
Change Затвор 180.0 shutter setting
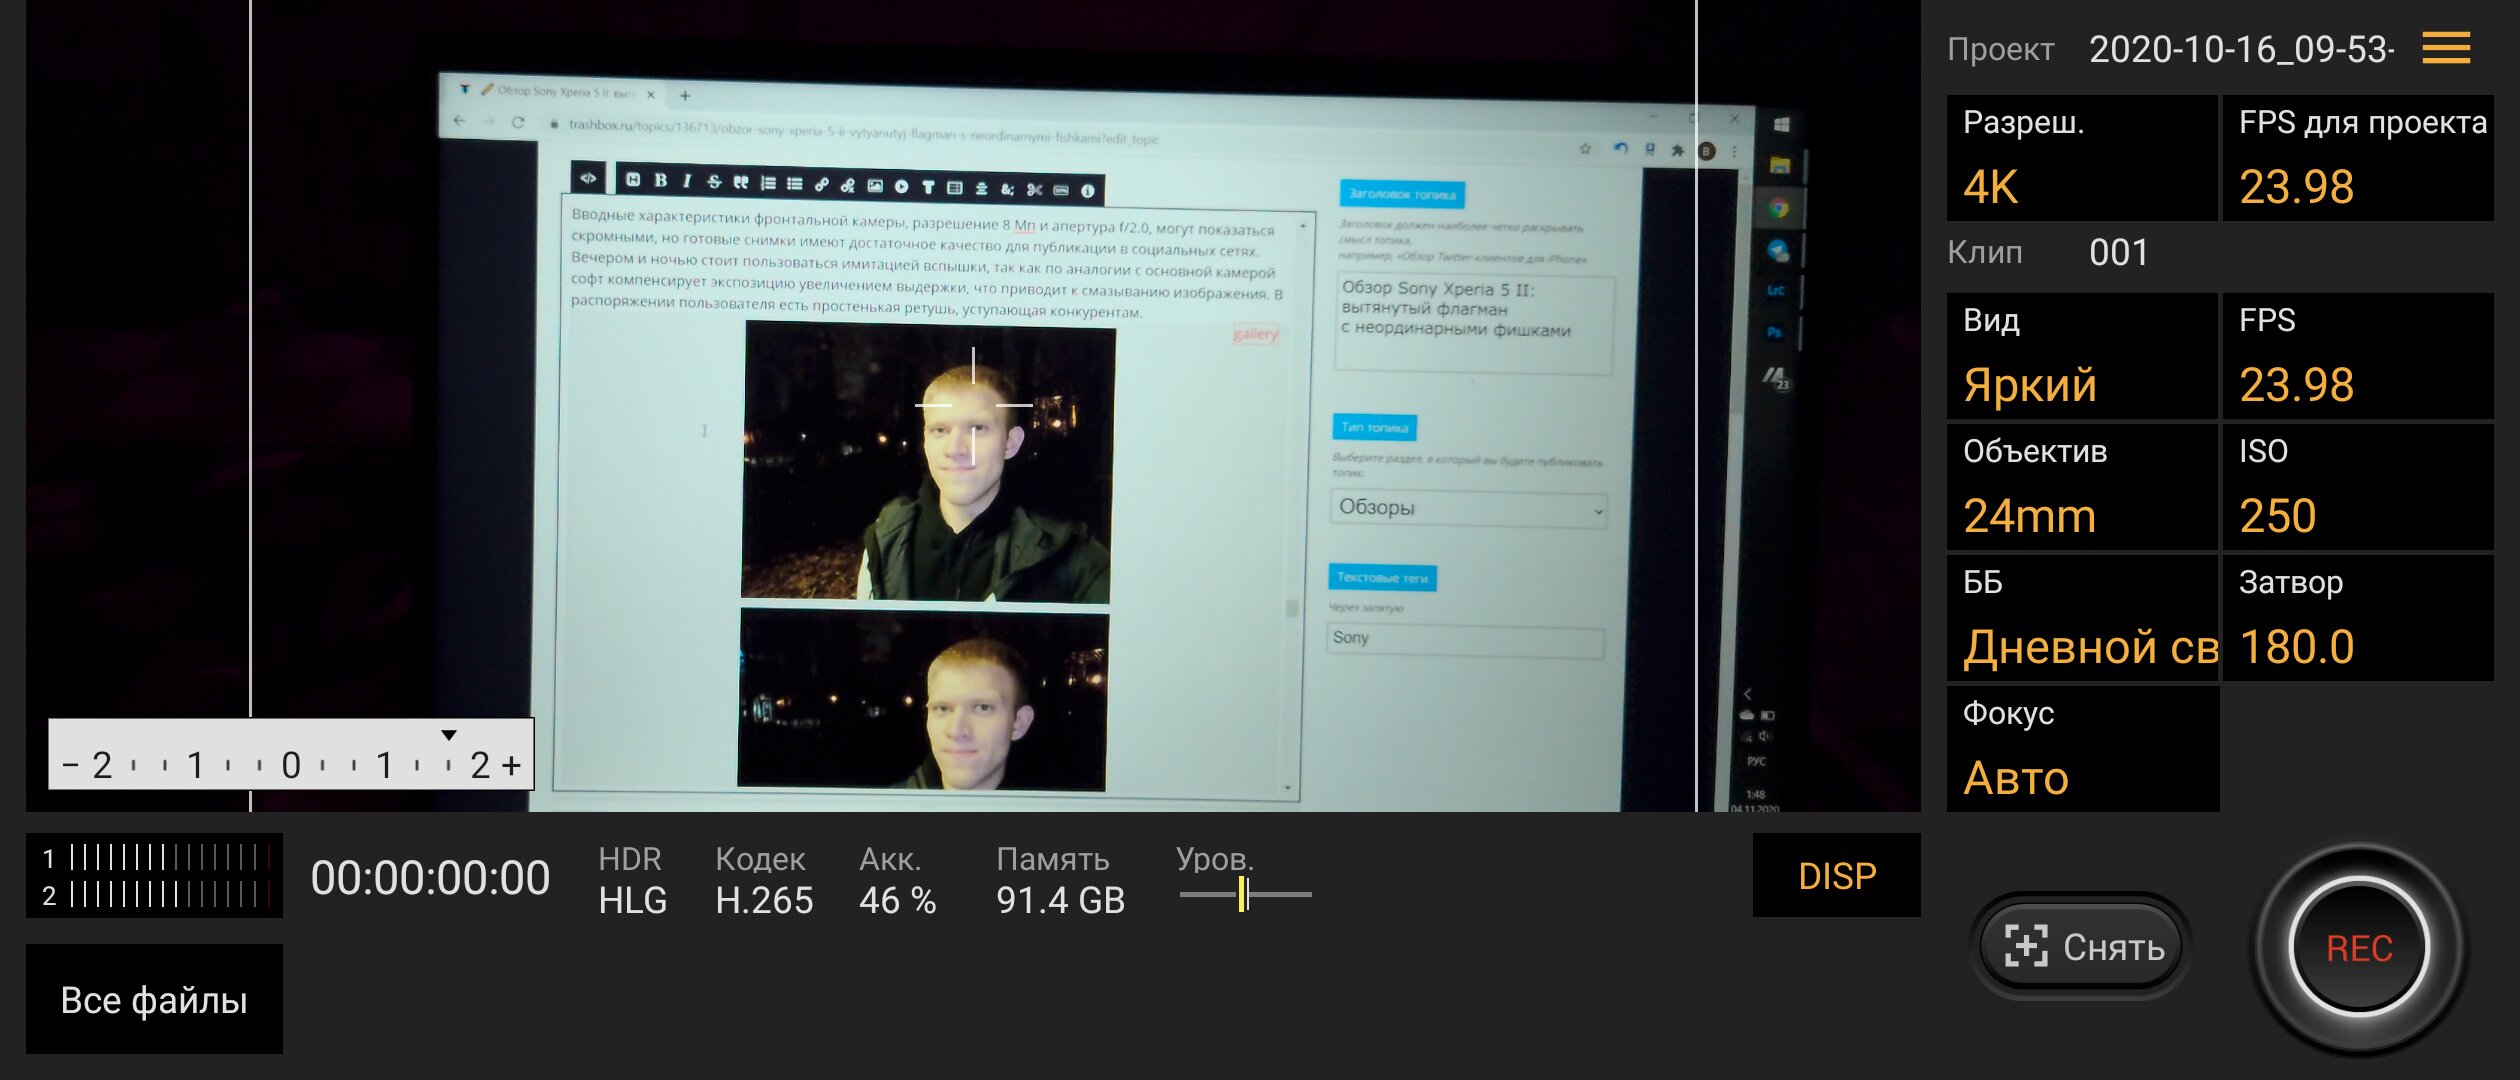click(2358, 618)
